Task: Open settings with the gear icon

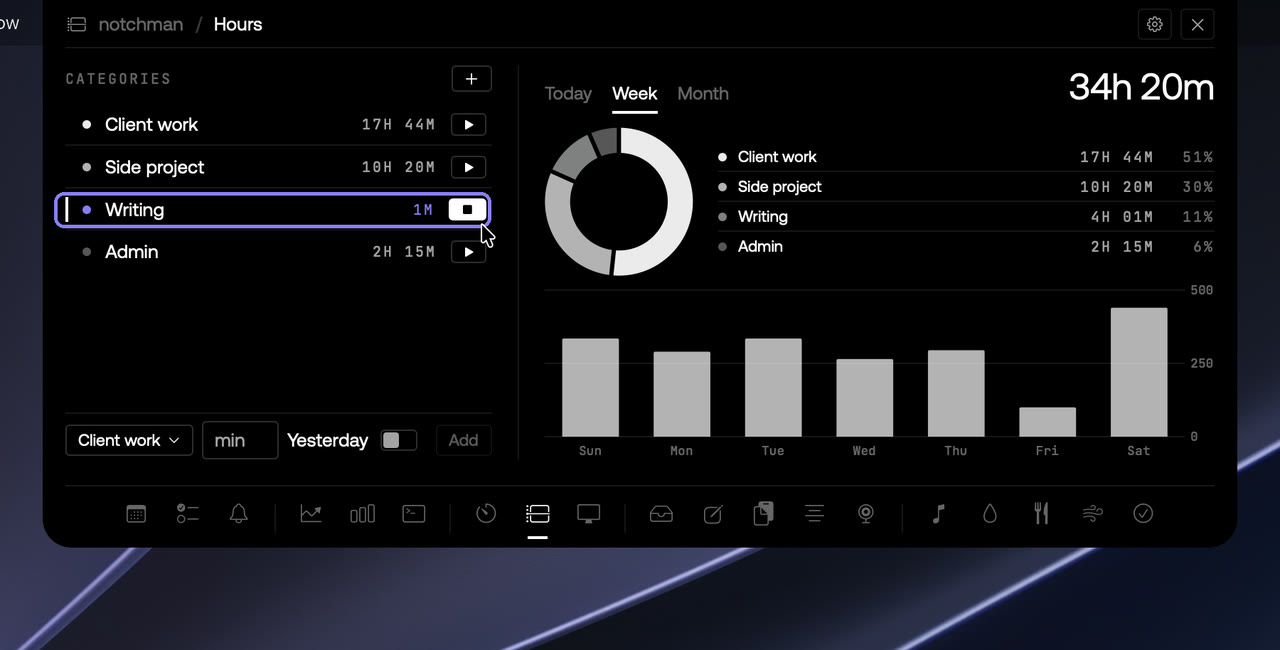Action: click(x=1155, y=25)
